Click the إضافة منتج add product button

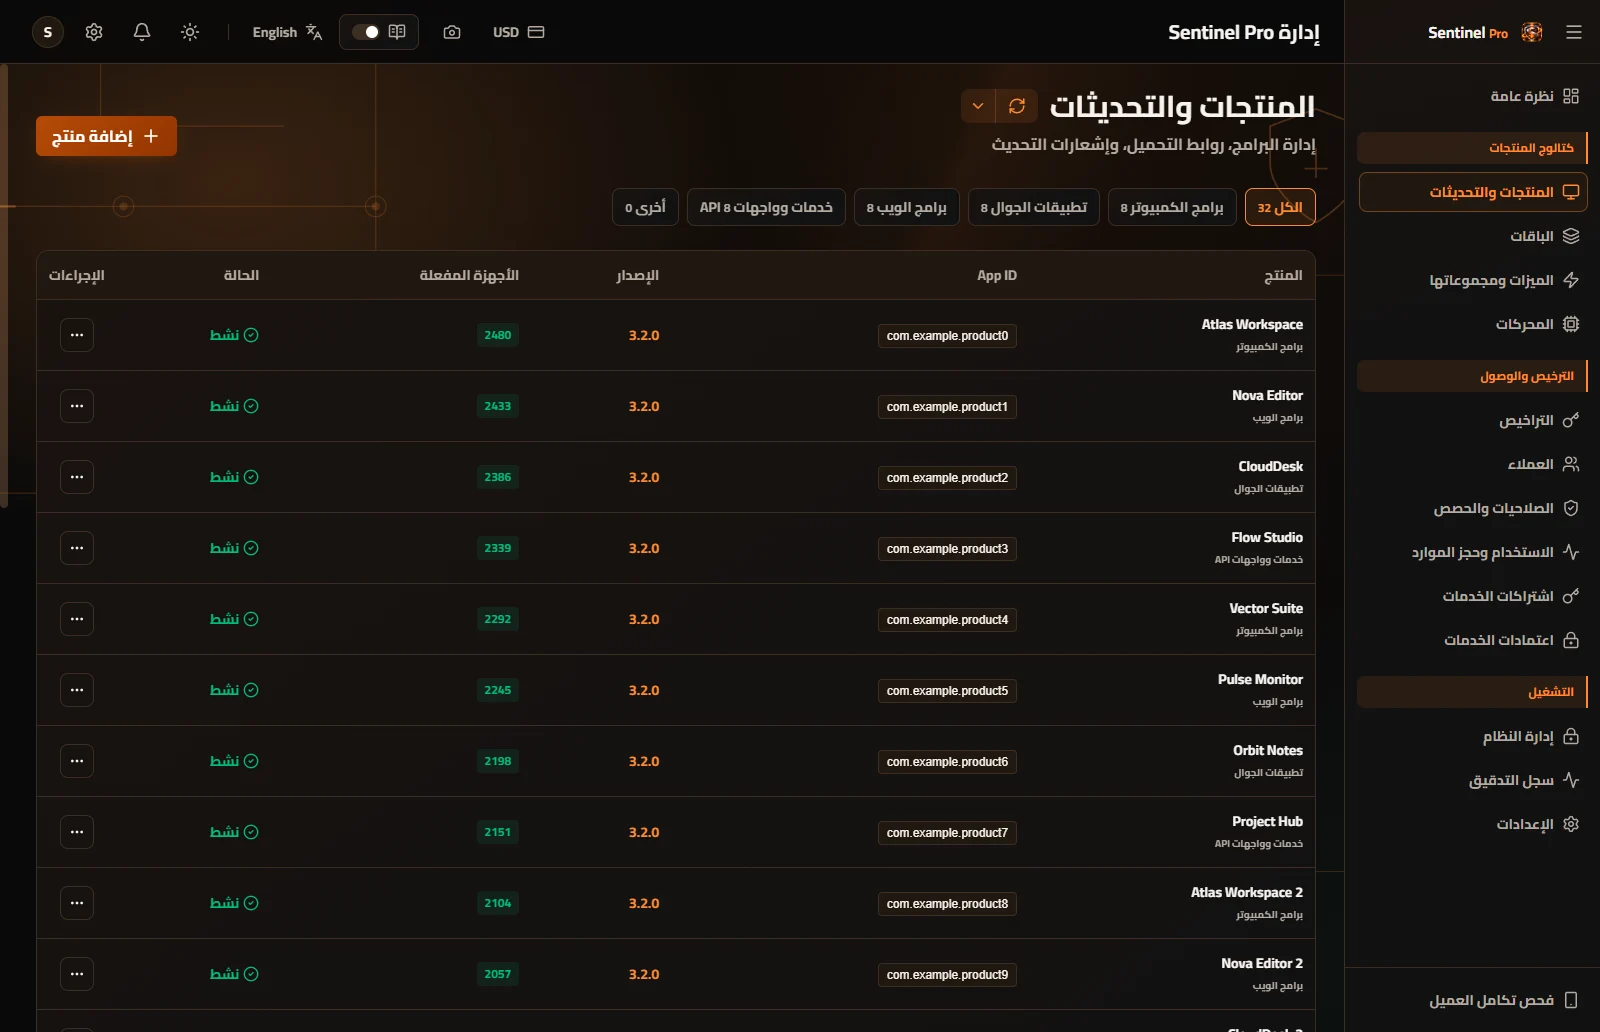click(x=106, y=136)
